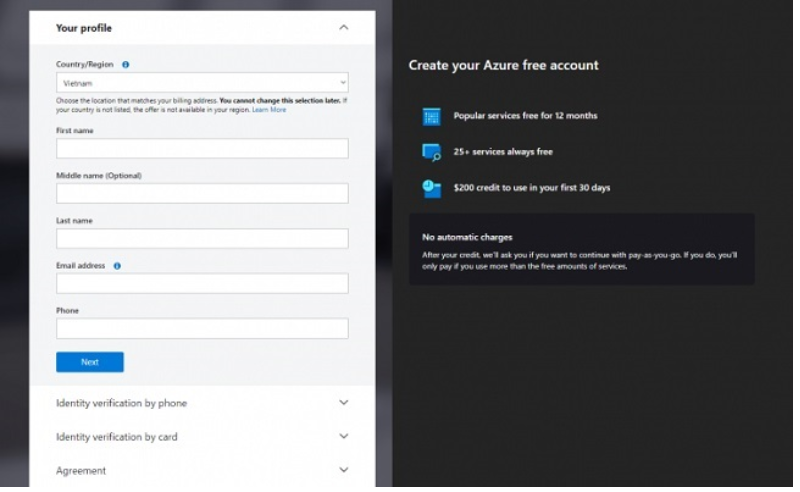Screen dimensions: 800x492
Task: Expand Identity verification by phone chevron
Action: [343, 404]
